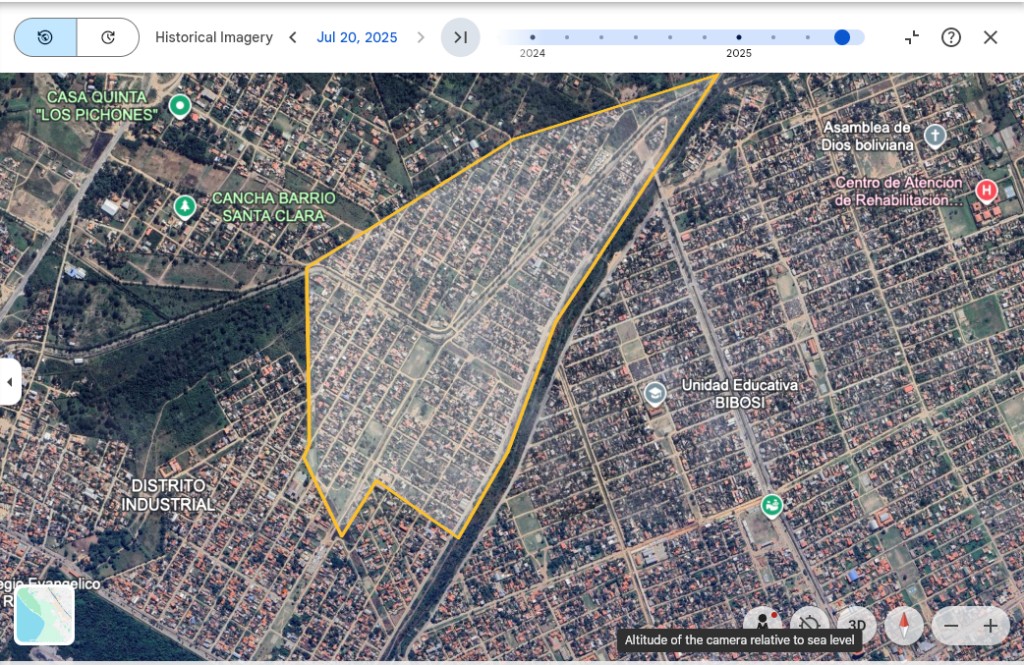Close the Historical Imagery bar
Image resolution: width=1024 pixels, height=665 pixels.
coord(990,37)
